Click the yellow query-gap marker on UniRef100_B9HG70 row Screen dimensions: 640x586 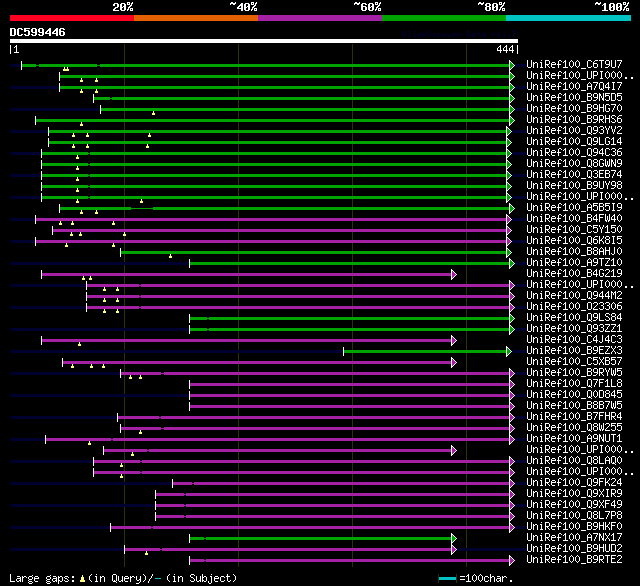click(x=153, y=113)
